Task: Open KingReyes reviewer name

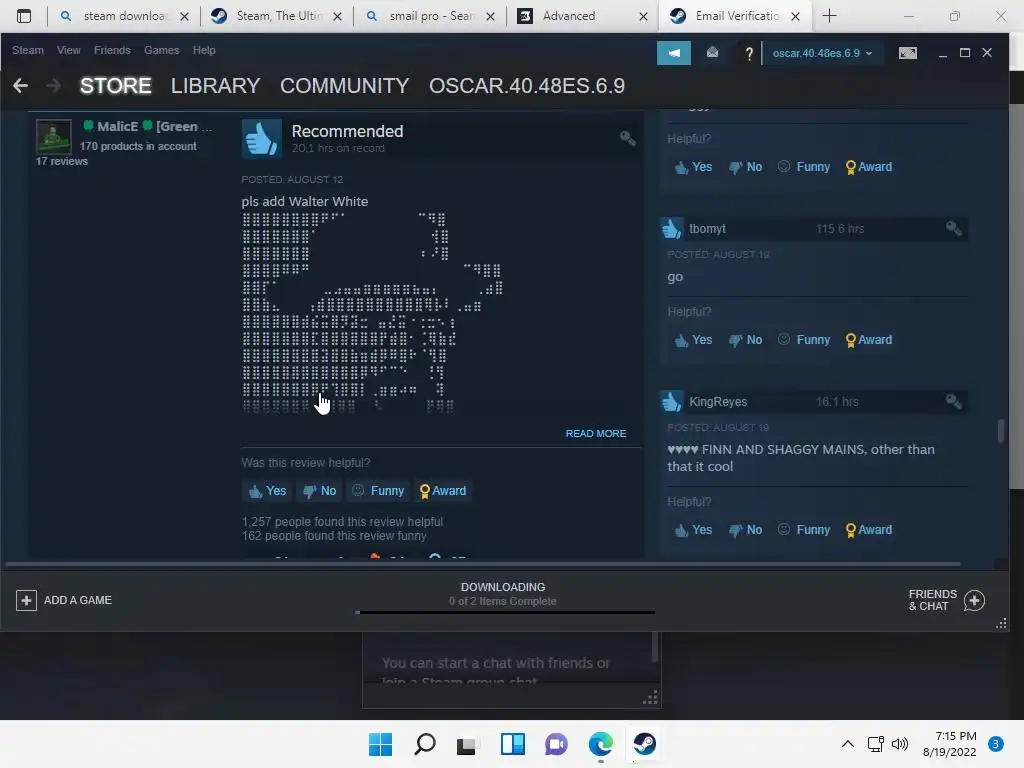Action: [718, 402]
